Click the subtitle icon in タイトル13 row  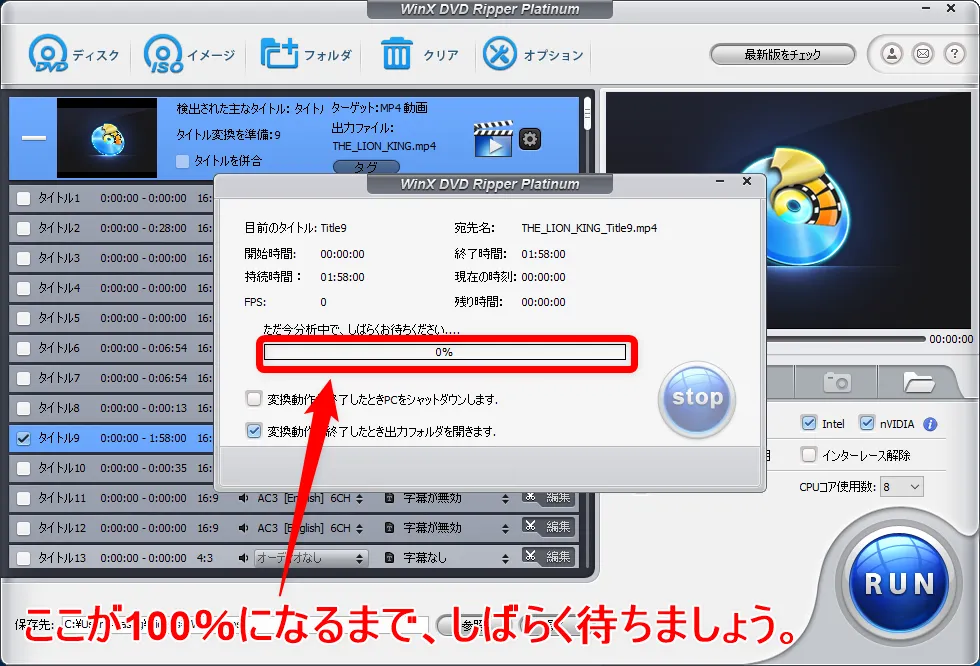point(389,558)
